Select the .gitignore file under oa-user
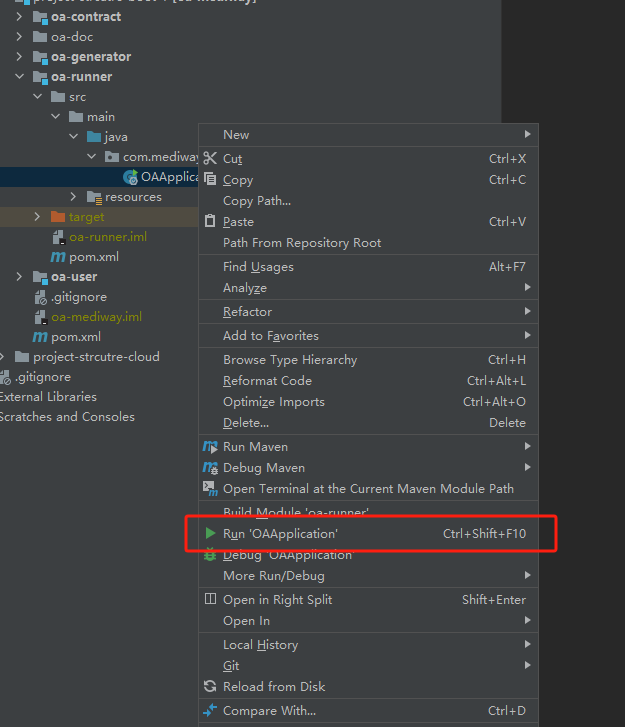This screenshot has width=625, height=727. (x=78, y=297)
